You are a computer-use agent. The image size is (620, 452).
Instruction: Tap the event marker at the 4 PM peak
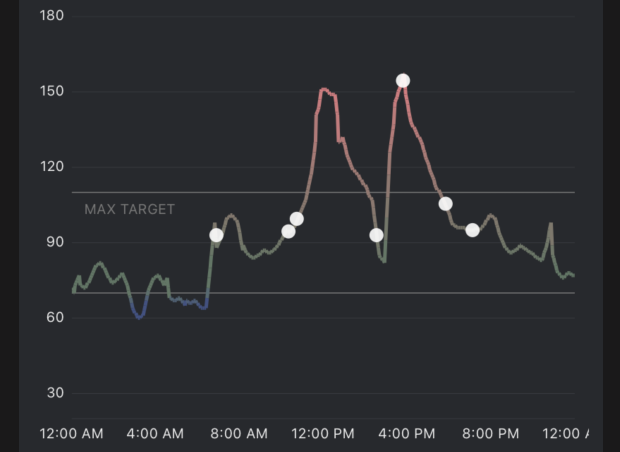(x=402, y=81)
